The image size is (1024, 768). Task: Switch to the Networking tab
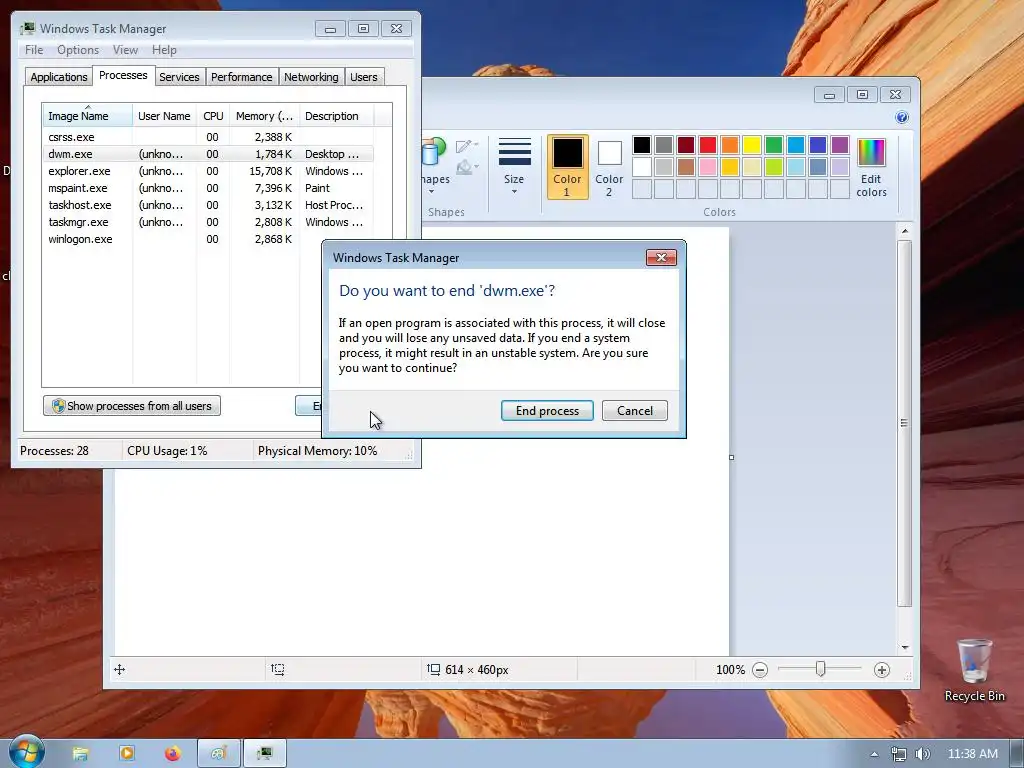(311, 77)
